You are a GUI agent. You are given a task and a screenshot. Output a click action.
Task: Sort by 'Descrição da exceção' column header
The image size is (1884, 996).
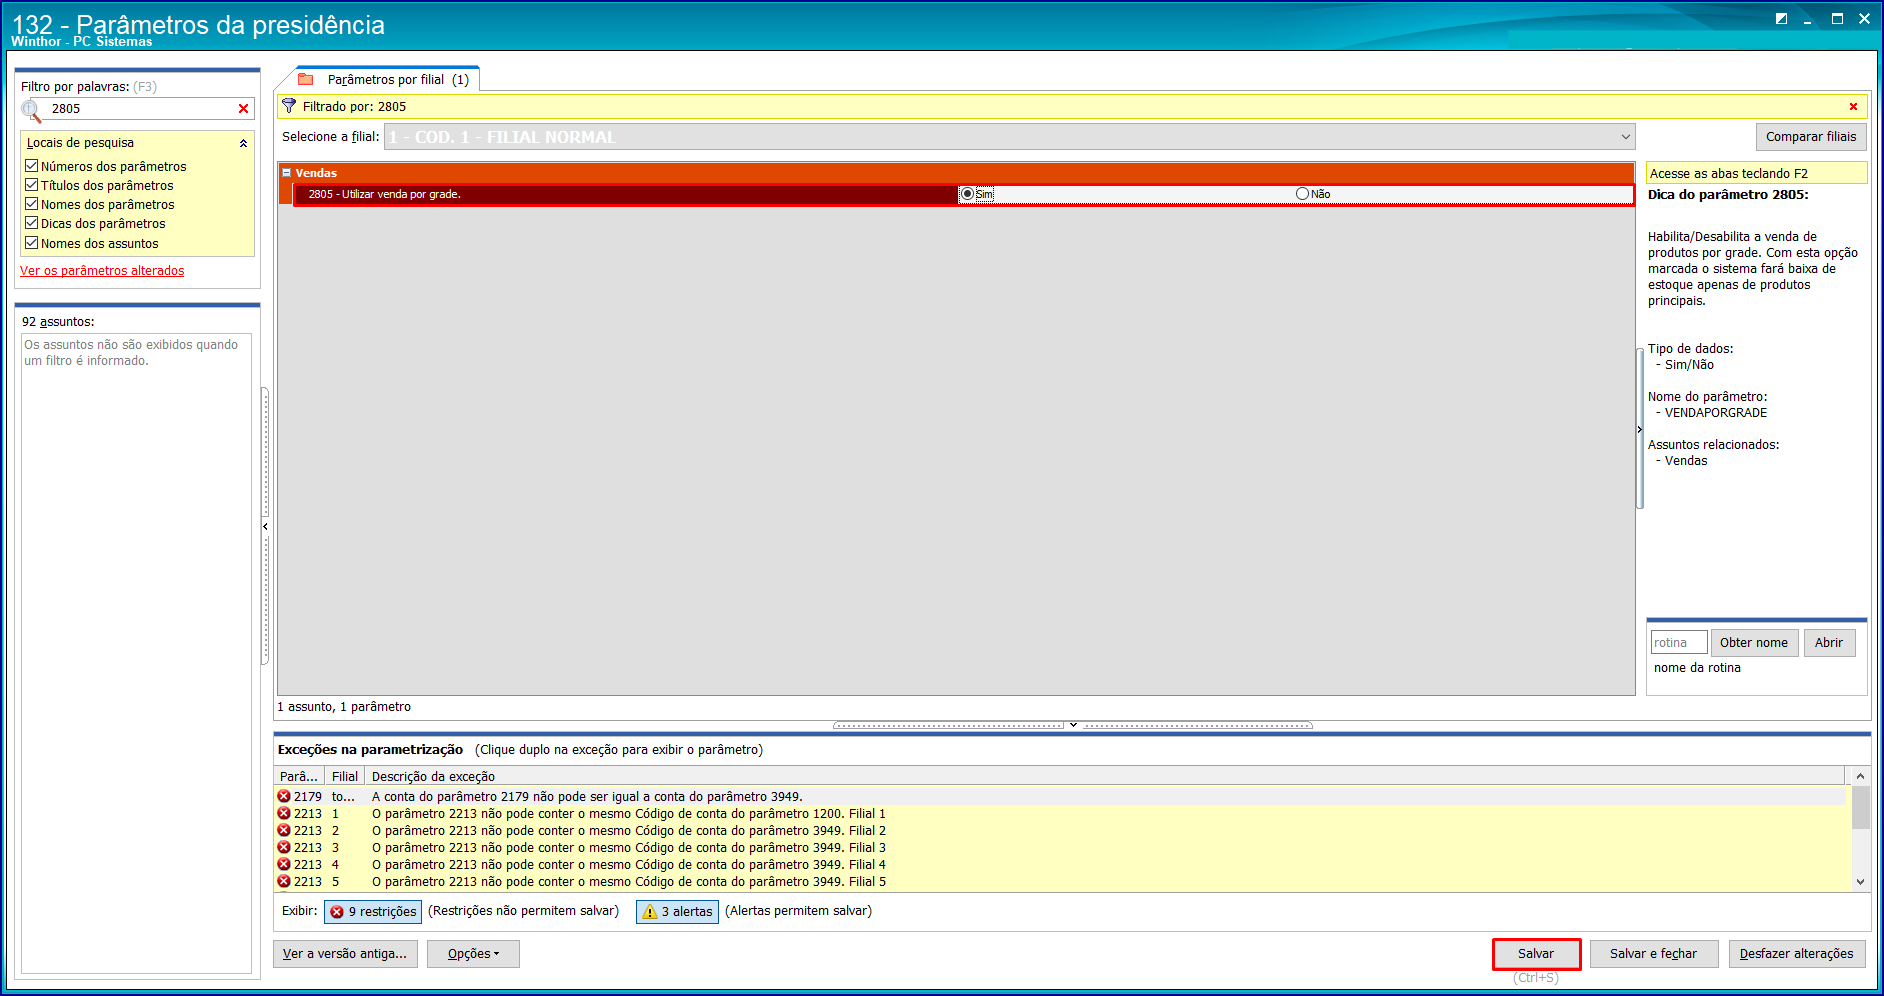click(x=1105, y=776)
